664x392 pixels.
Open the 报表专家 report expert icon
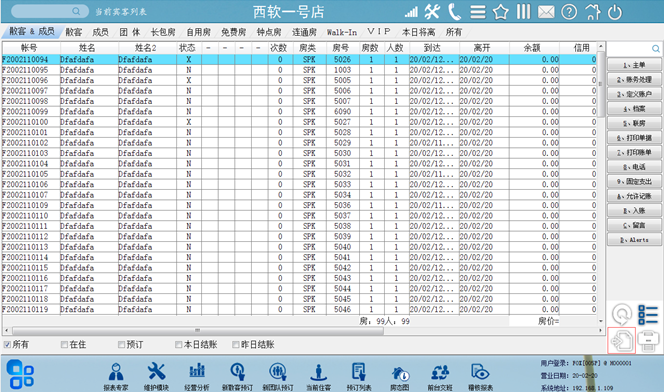pos(116,376)
